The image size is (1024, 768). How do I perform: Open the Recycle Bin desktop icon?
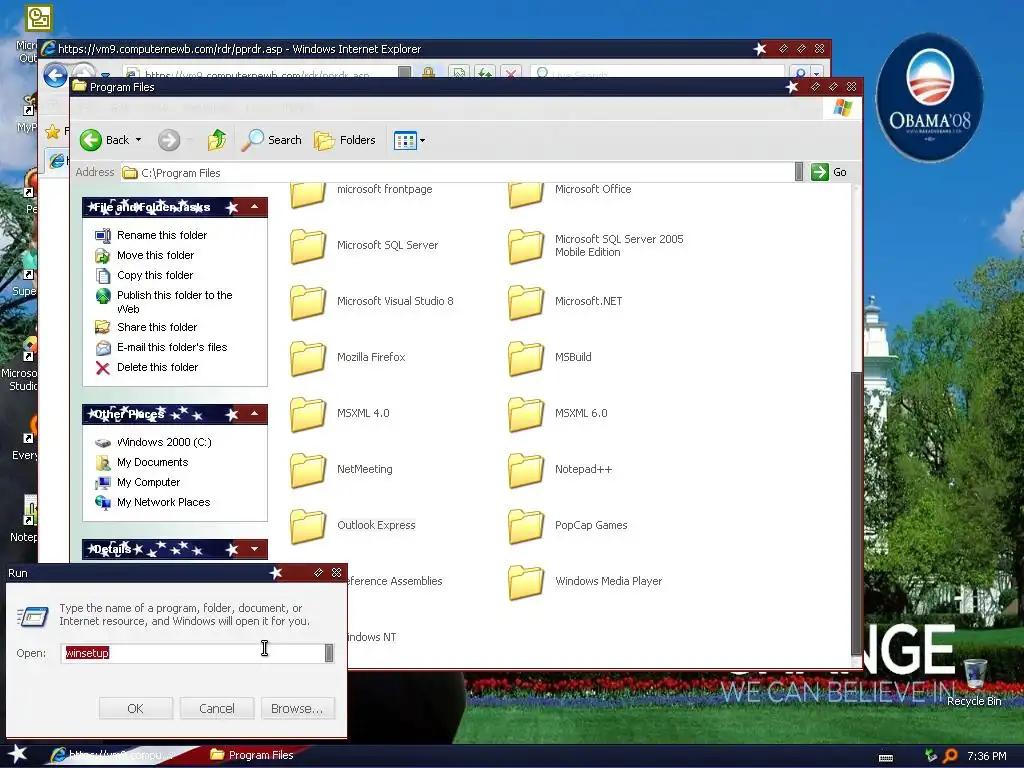974,682
